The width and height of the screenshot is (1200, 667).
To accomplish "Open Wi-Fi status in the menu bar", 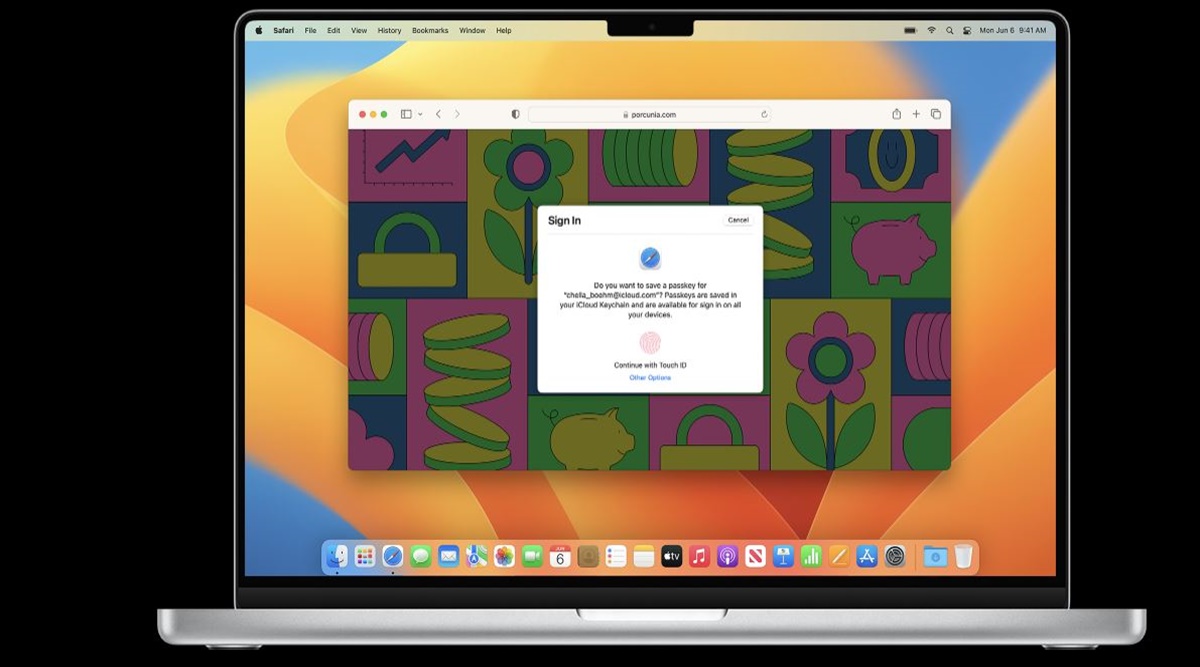I will pyautogui.click(x=931, y=31).
